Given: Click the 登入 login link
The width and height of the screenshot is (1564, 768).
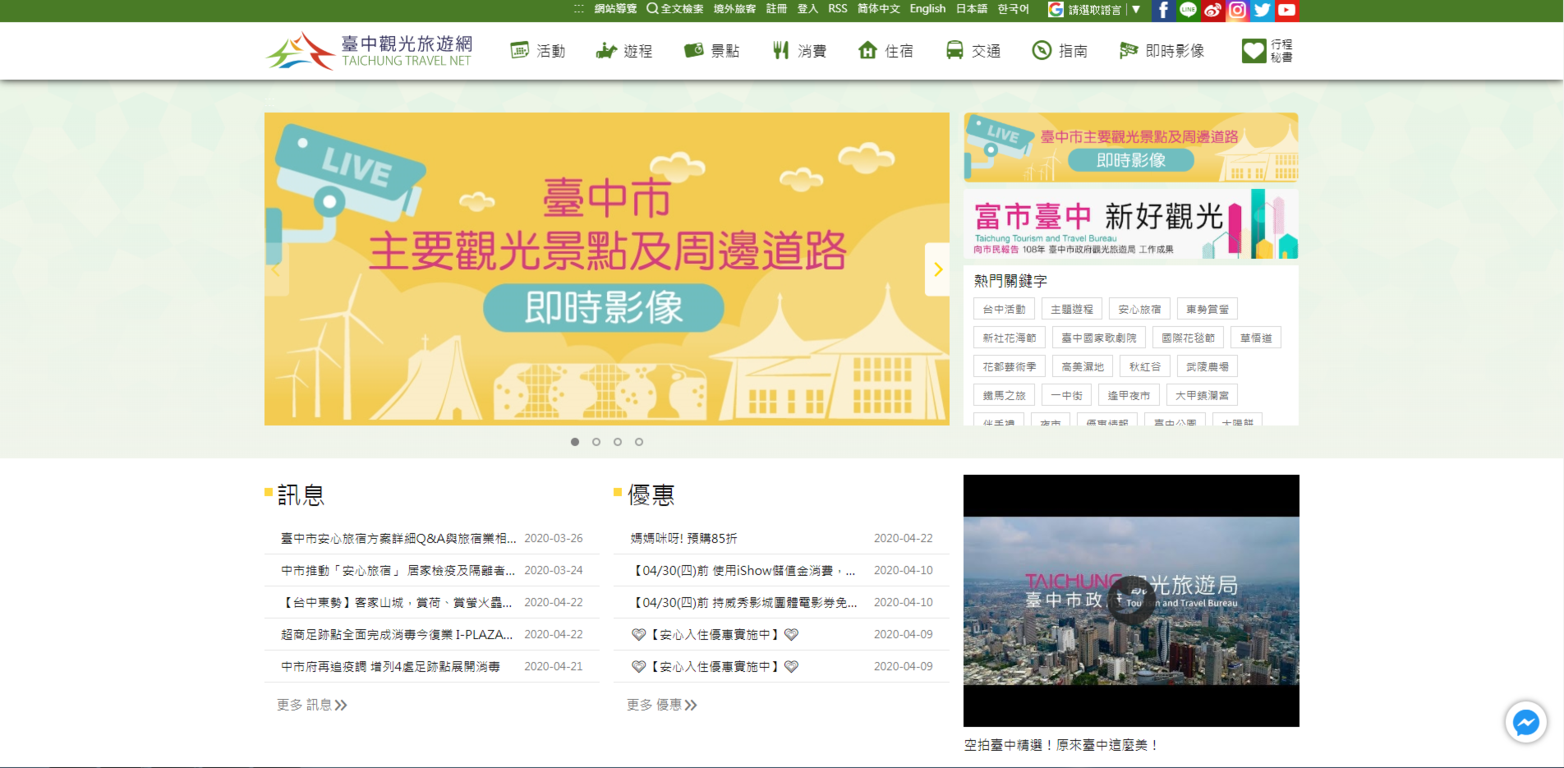Looking at the screenshot, I should [x=807, y=9].
